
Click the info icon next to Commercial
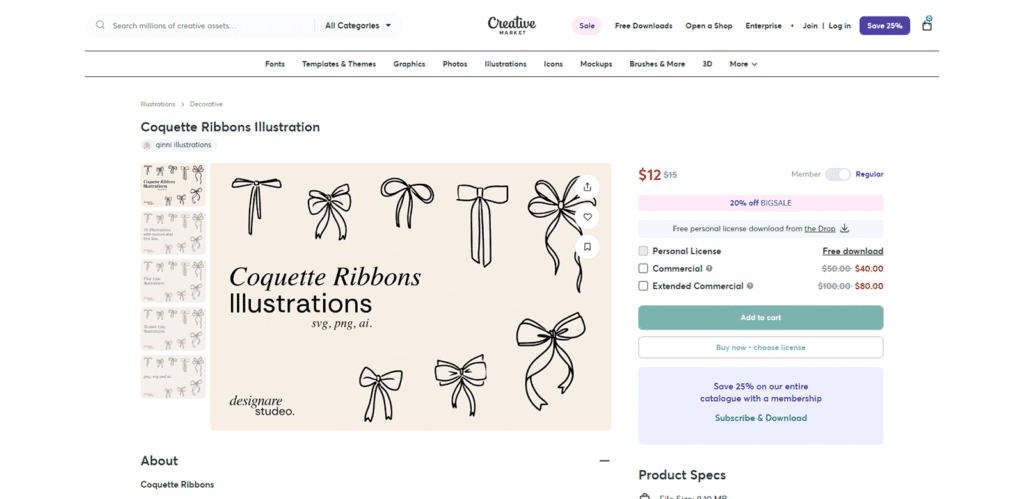click(x=709, y=268)
